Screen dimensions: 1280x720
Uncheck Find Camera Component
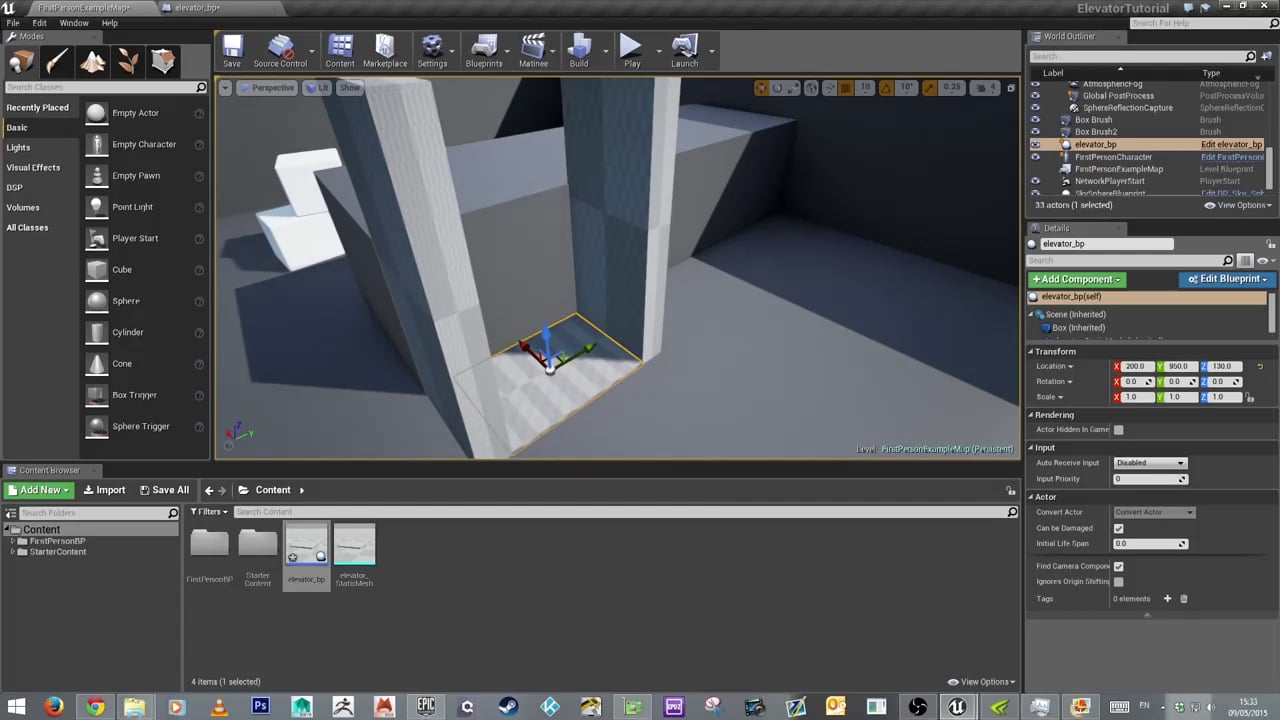(x=1118, y=566)
